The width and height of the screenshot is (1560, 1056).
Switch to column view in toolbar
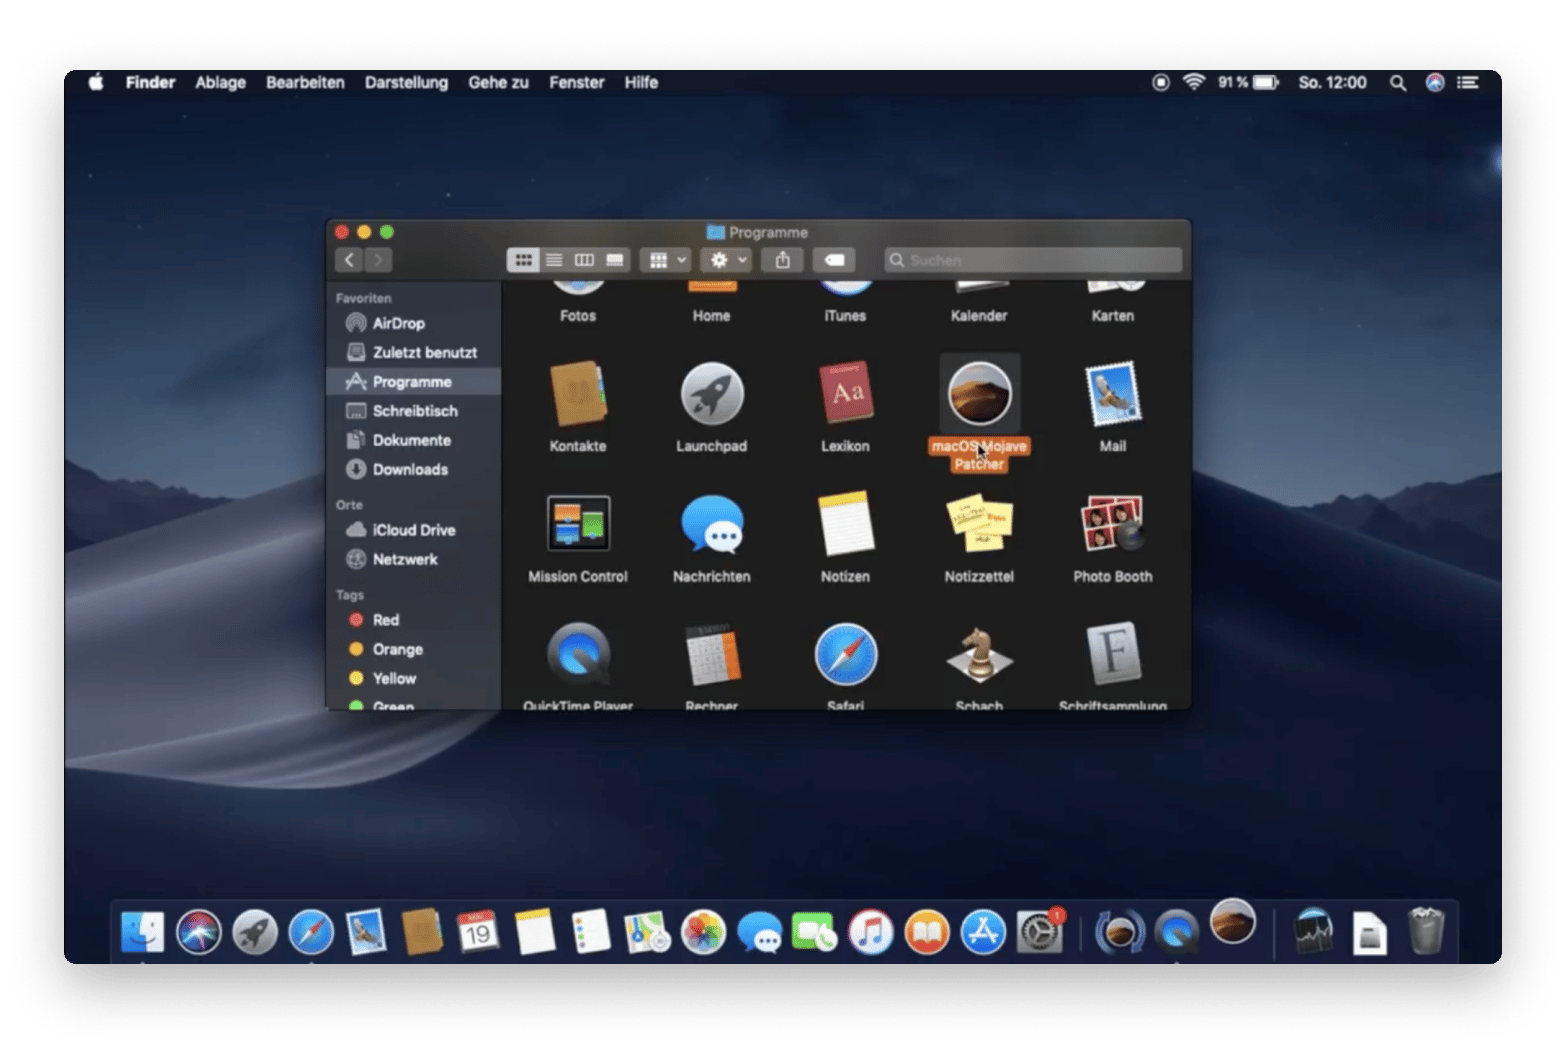584,260
